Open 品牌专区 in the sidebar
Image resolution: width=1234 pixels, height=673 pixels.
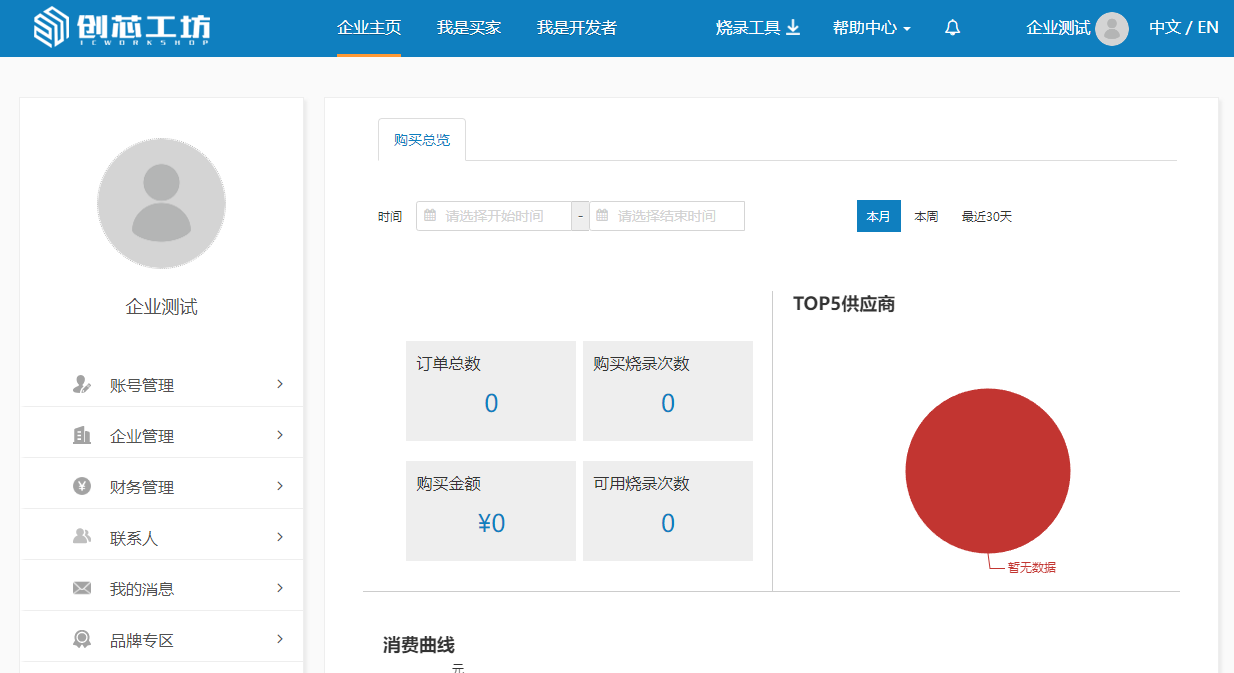tap(162, 640)
